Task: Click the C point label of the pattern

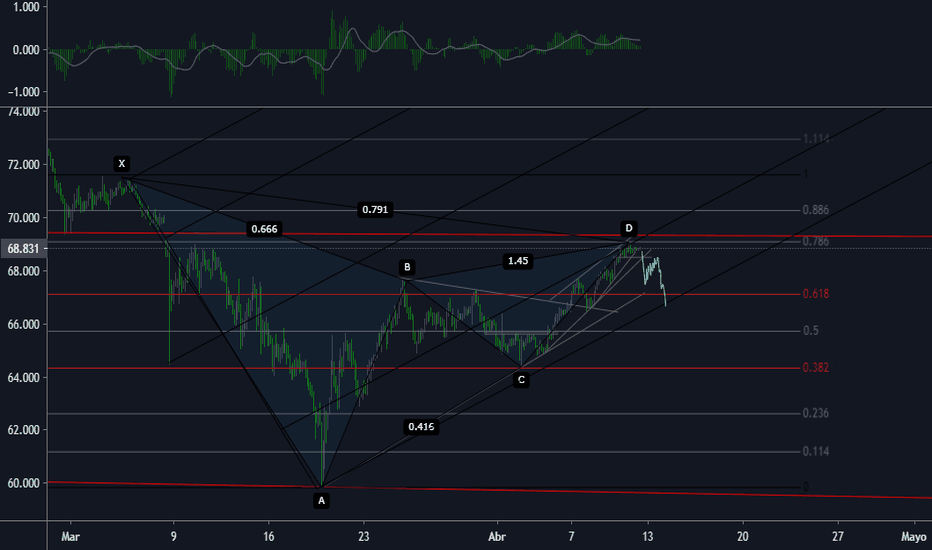Action: 521,379
